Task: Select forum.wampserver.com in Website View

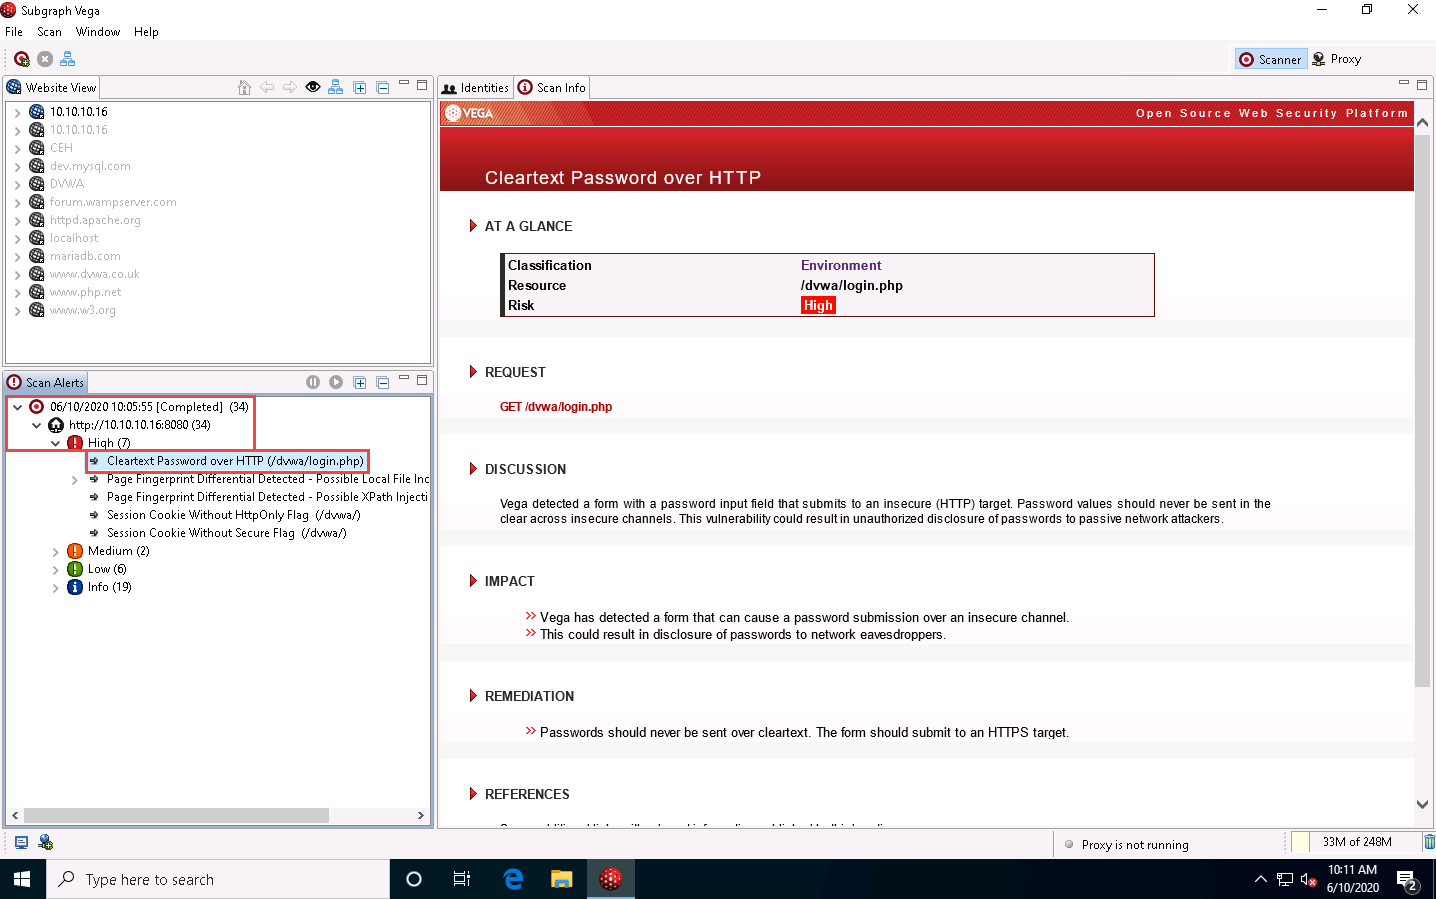Action: tap(113, 202)
